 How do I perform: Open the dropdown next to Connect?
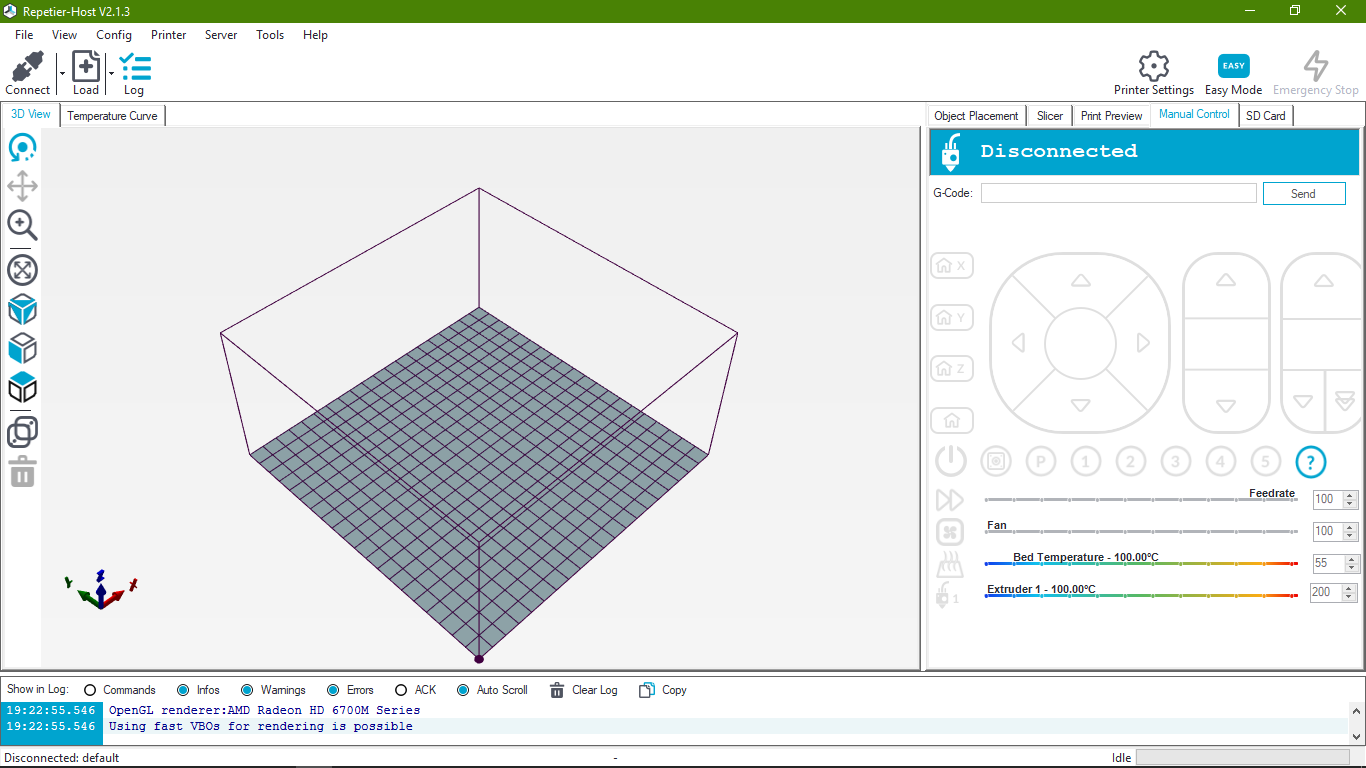(x=60, y=71)
